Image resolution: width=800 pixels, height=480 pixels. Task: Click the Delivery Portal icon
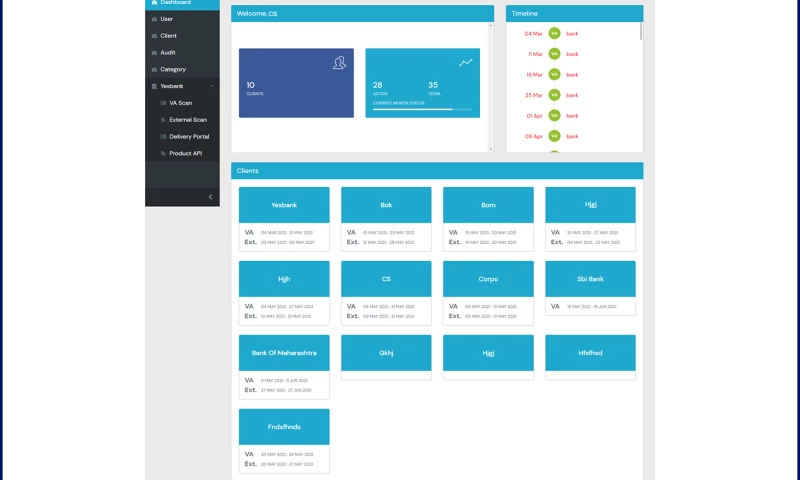(163, 137)
